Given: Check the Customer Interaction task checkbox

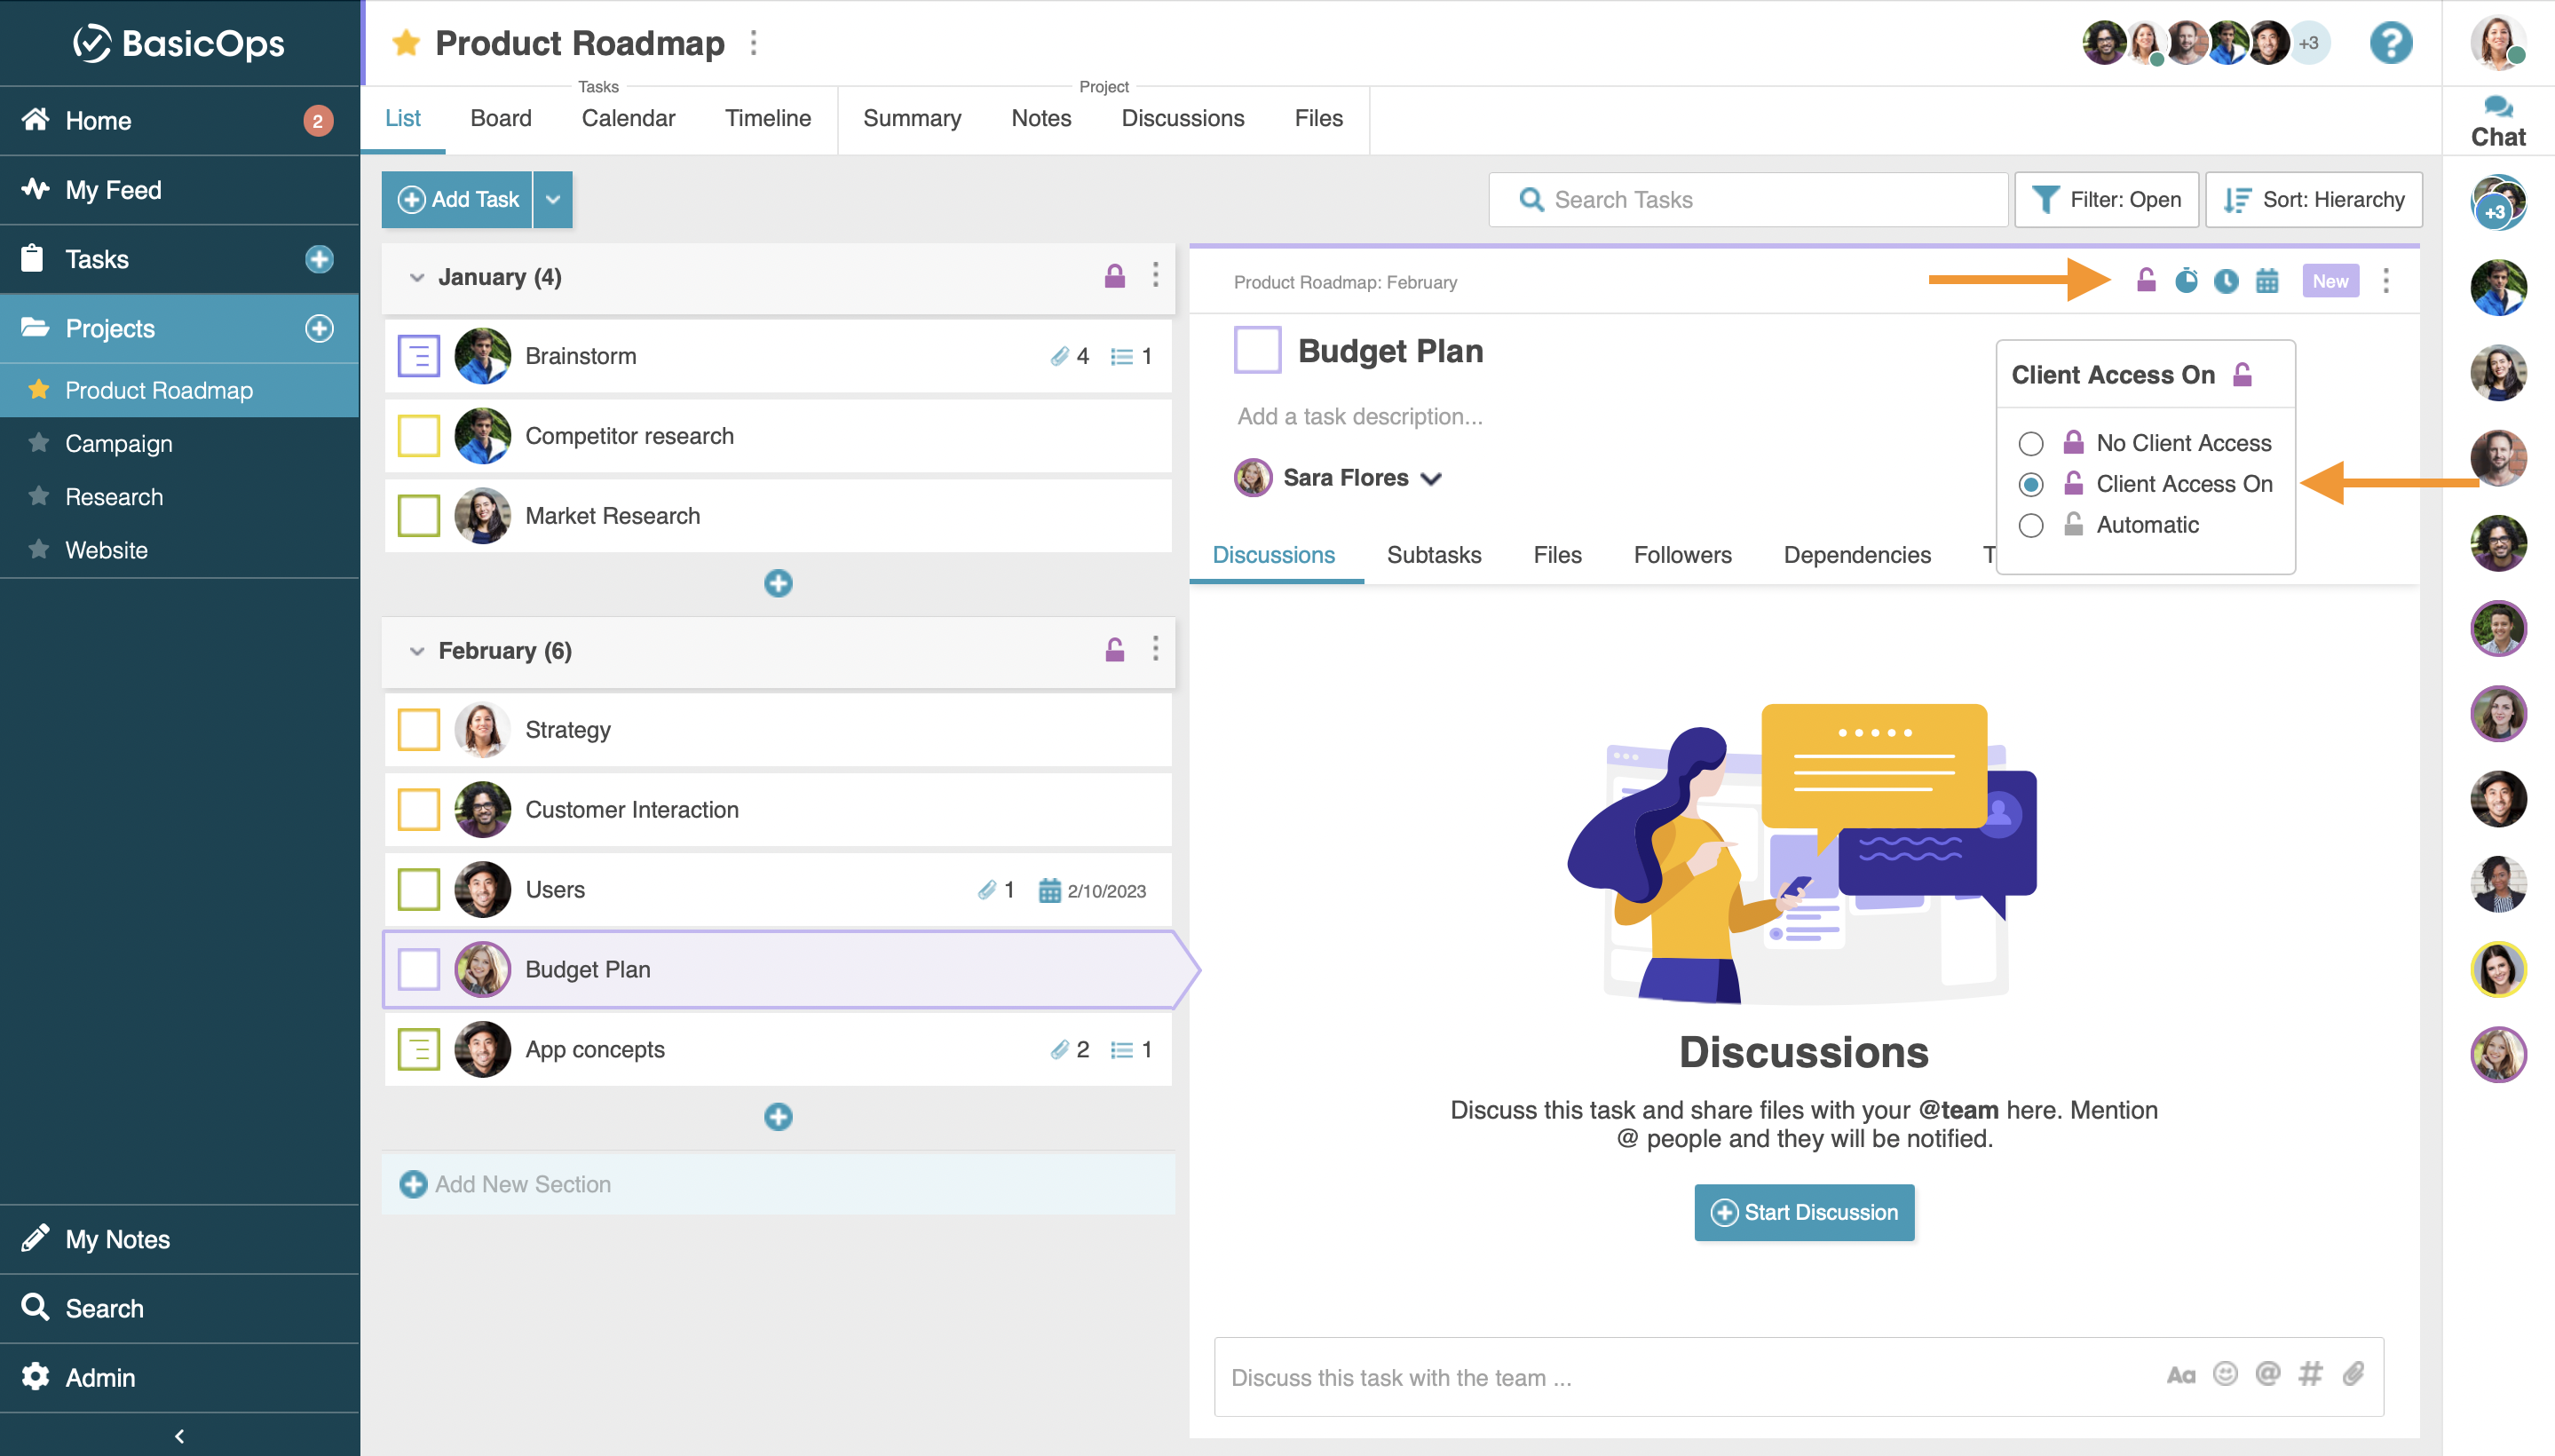Looking at the screenshot, I should click(418, 810).
